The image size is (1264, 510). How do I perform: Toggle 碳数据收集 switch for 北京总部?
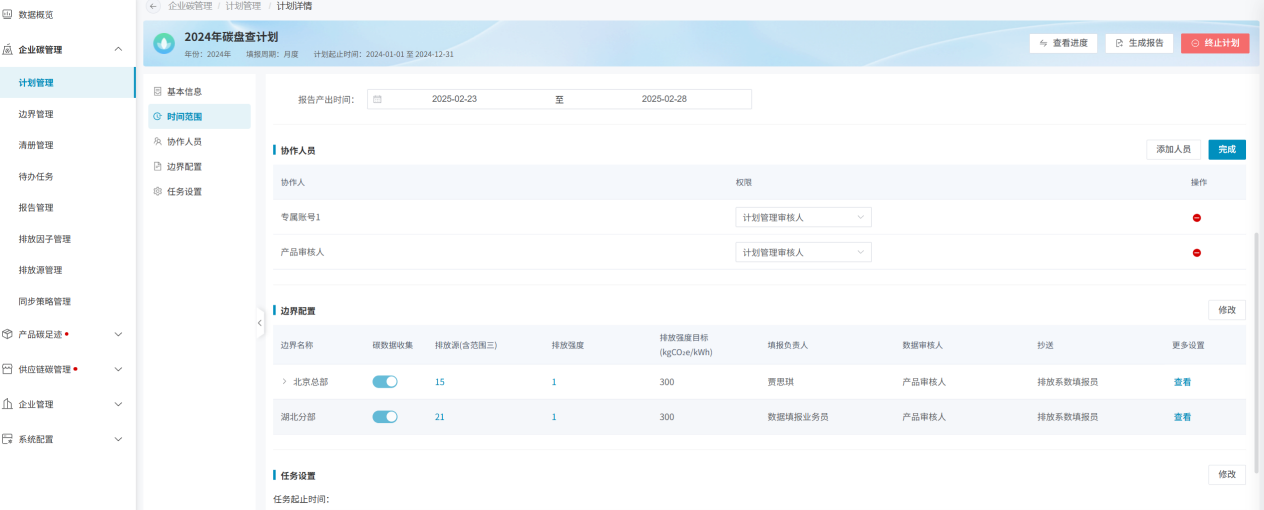pyautogui.click(x=385, y=382)
